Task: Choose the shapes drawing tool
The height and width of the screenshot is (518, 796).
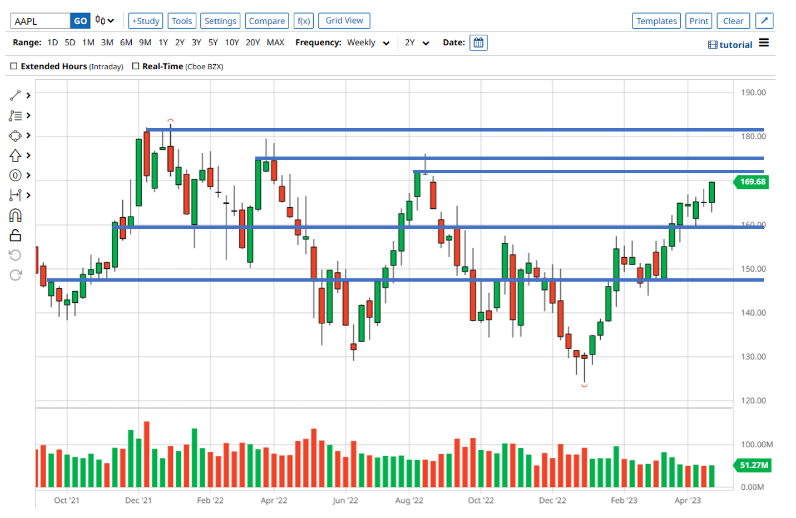Action: click(x=15, y=136)
